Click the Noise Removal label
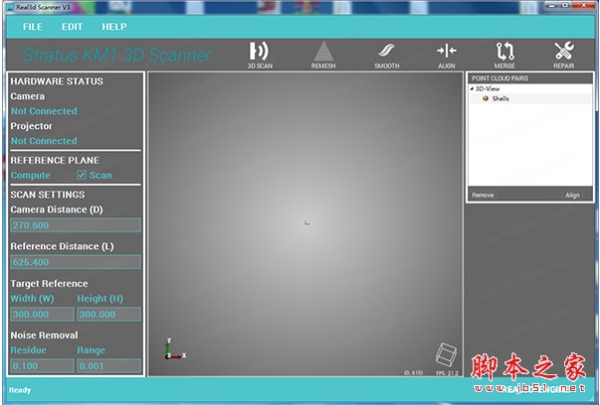600x405 pixels. 44,335
